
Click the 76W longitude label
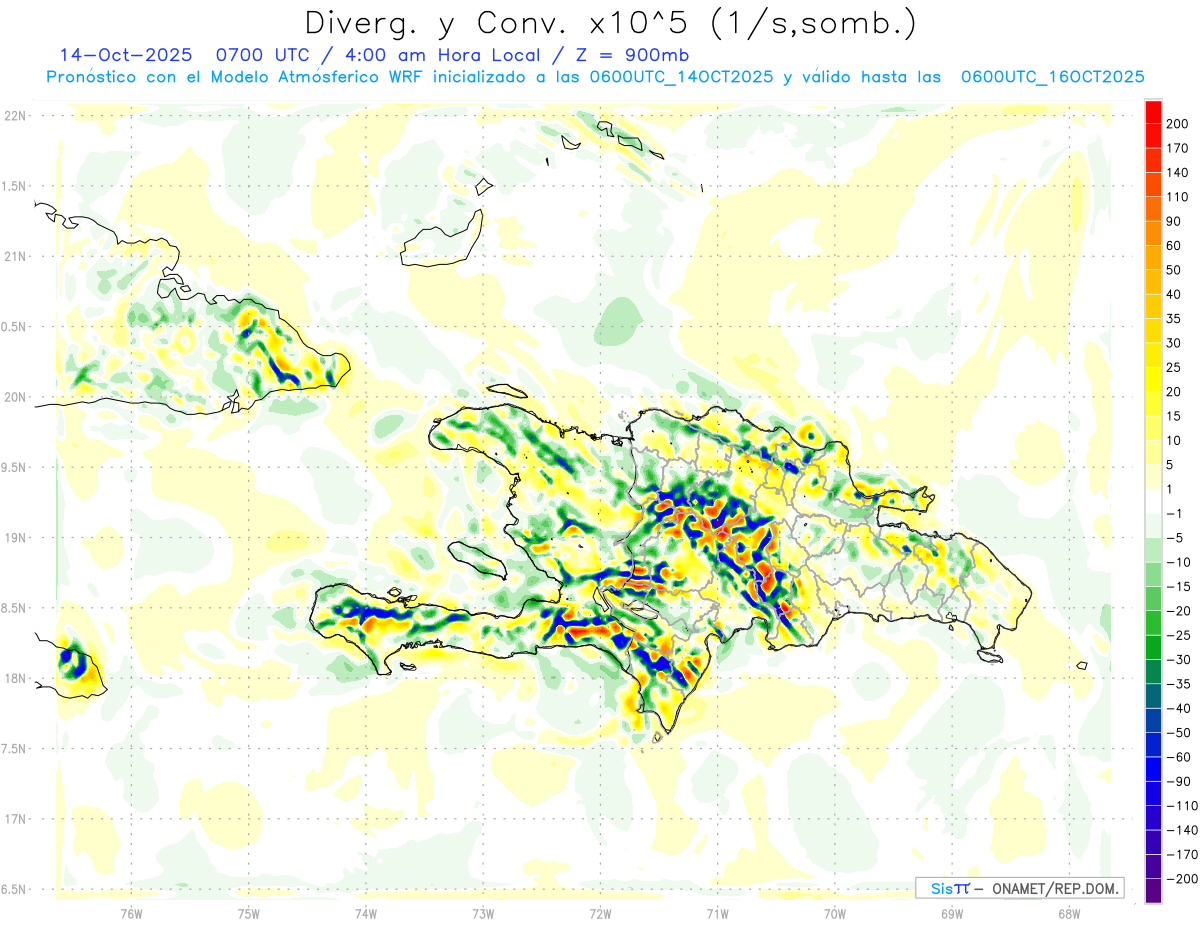point(131,912)
